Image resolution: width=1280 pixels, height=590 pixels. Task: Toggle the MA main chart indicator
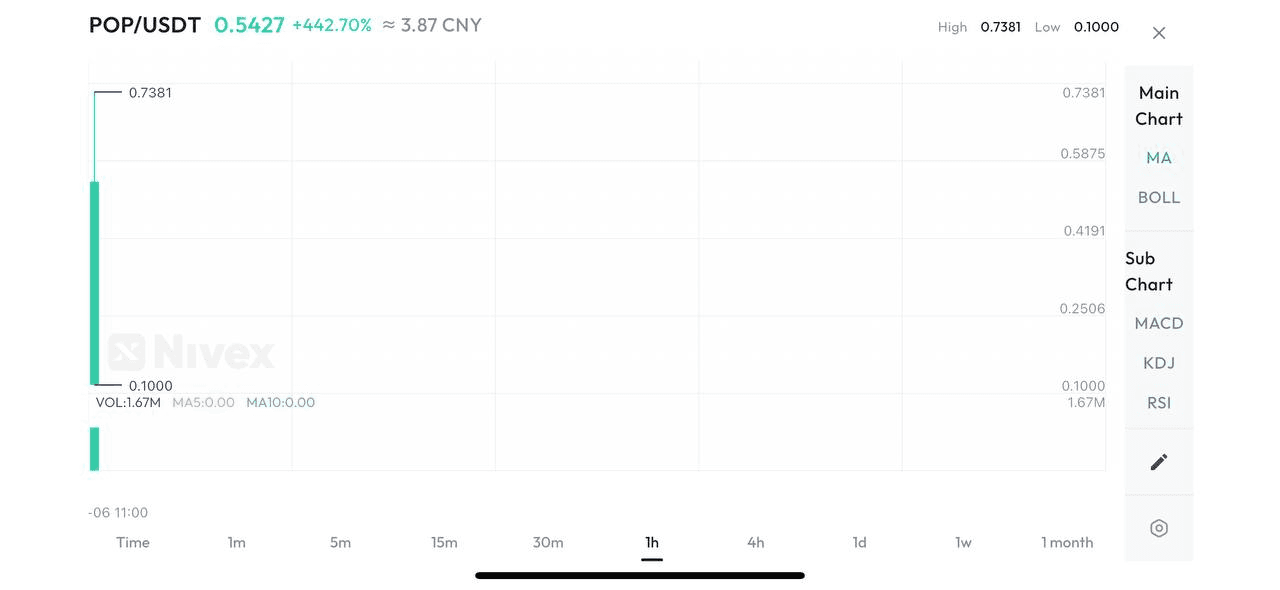coord(1159,158)
